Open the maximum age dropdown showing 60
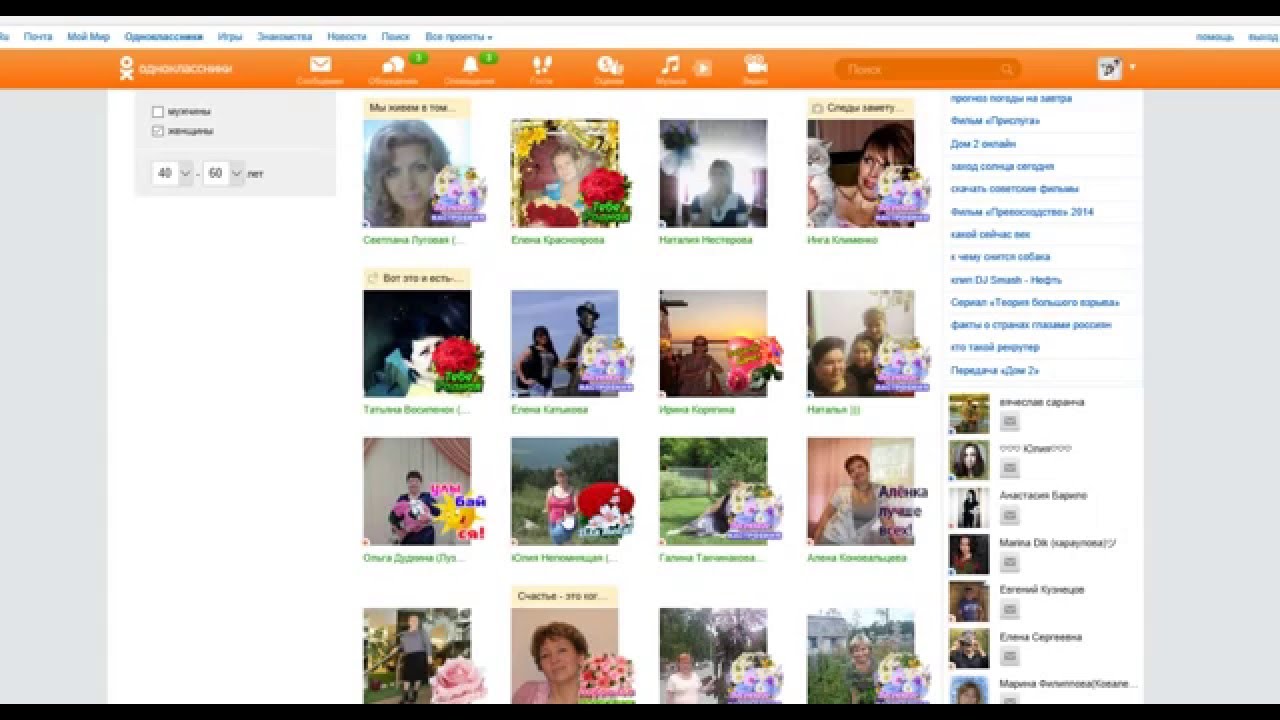 click(x=223, y=173)
